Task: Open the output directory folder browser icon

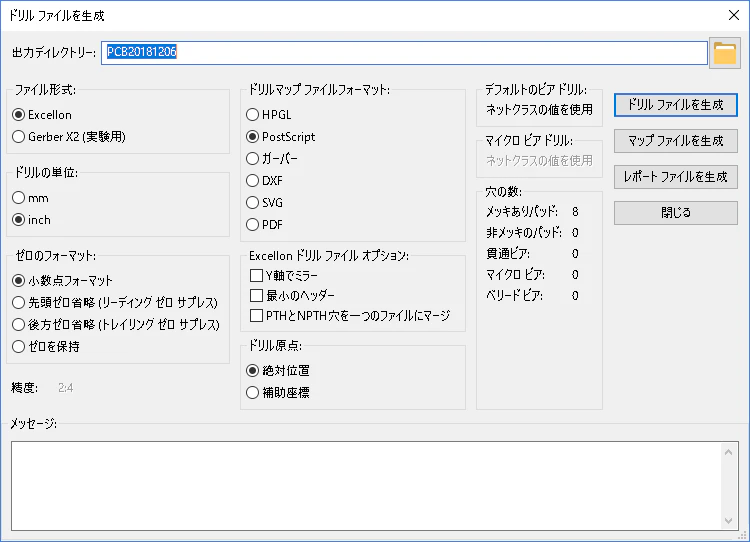Action: tap(725, 53)
